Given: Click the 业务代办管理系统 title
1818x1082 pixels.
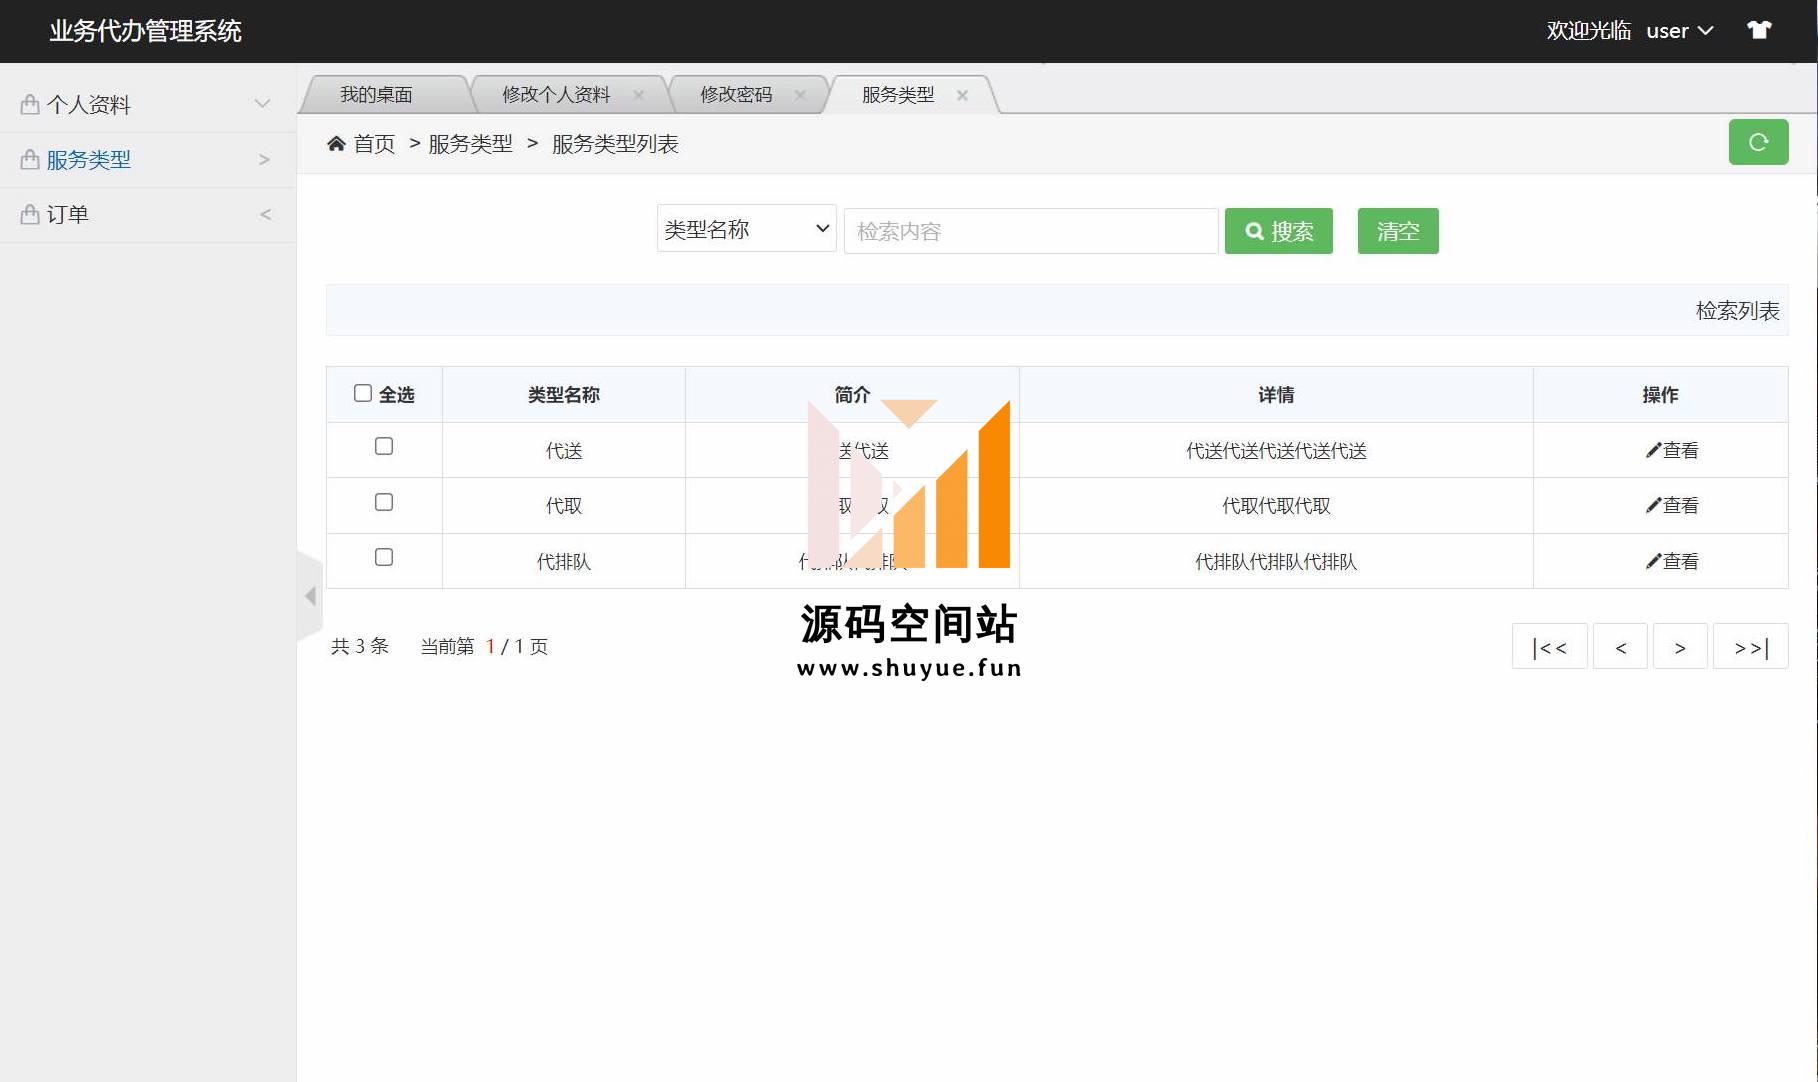Looking at the screenshot, I should (x=146, y=31).
